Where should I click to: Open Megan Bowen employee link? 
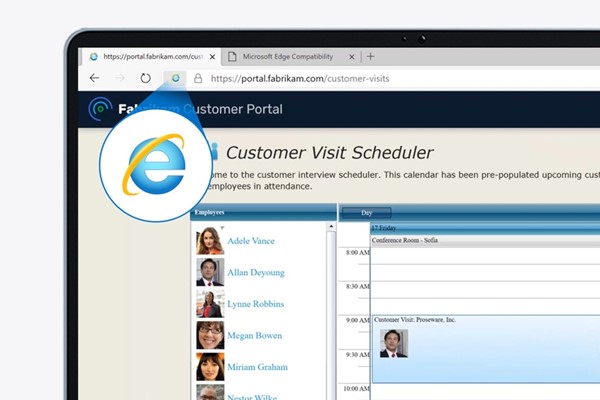pos(254,336)
